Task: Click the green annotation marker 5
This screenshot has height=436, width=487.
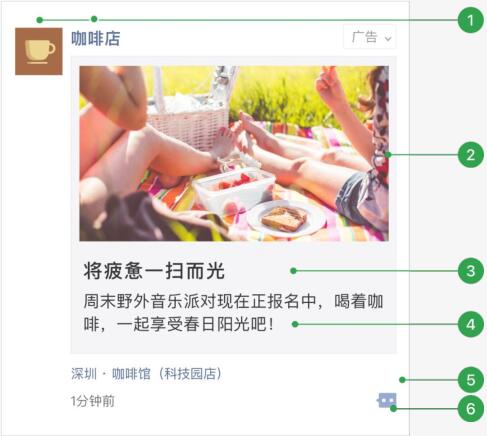Action: click(x=470, y=380)
